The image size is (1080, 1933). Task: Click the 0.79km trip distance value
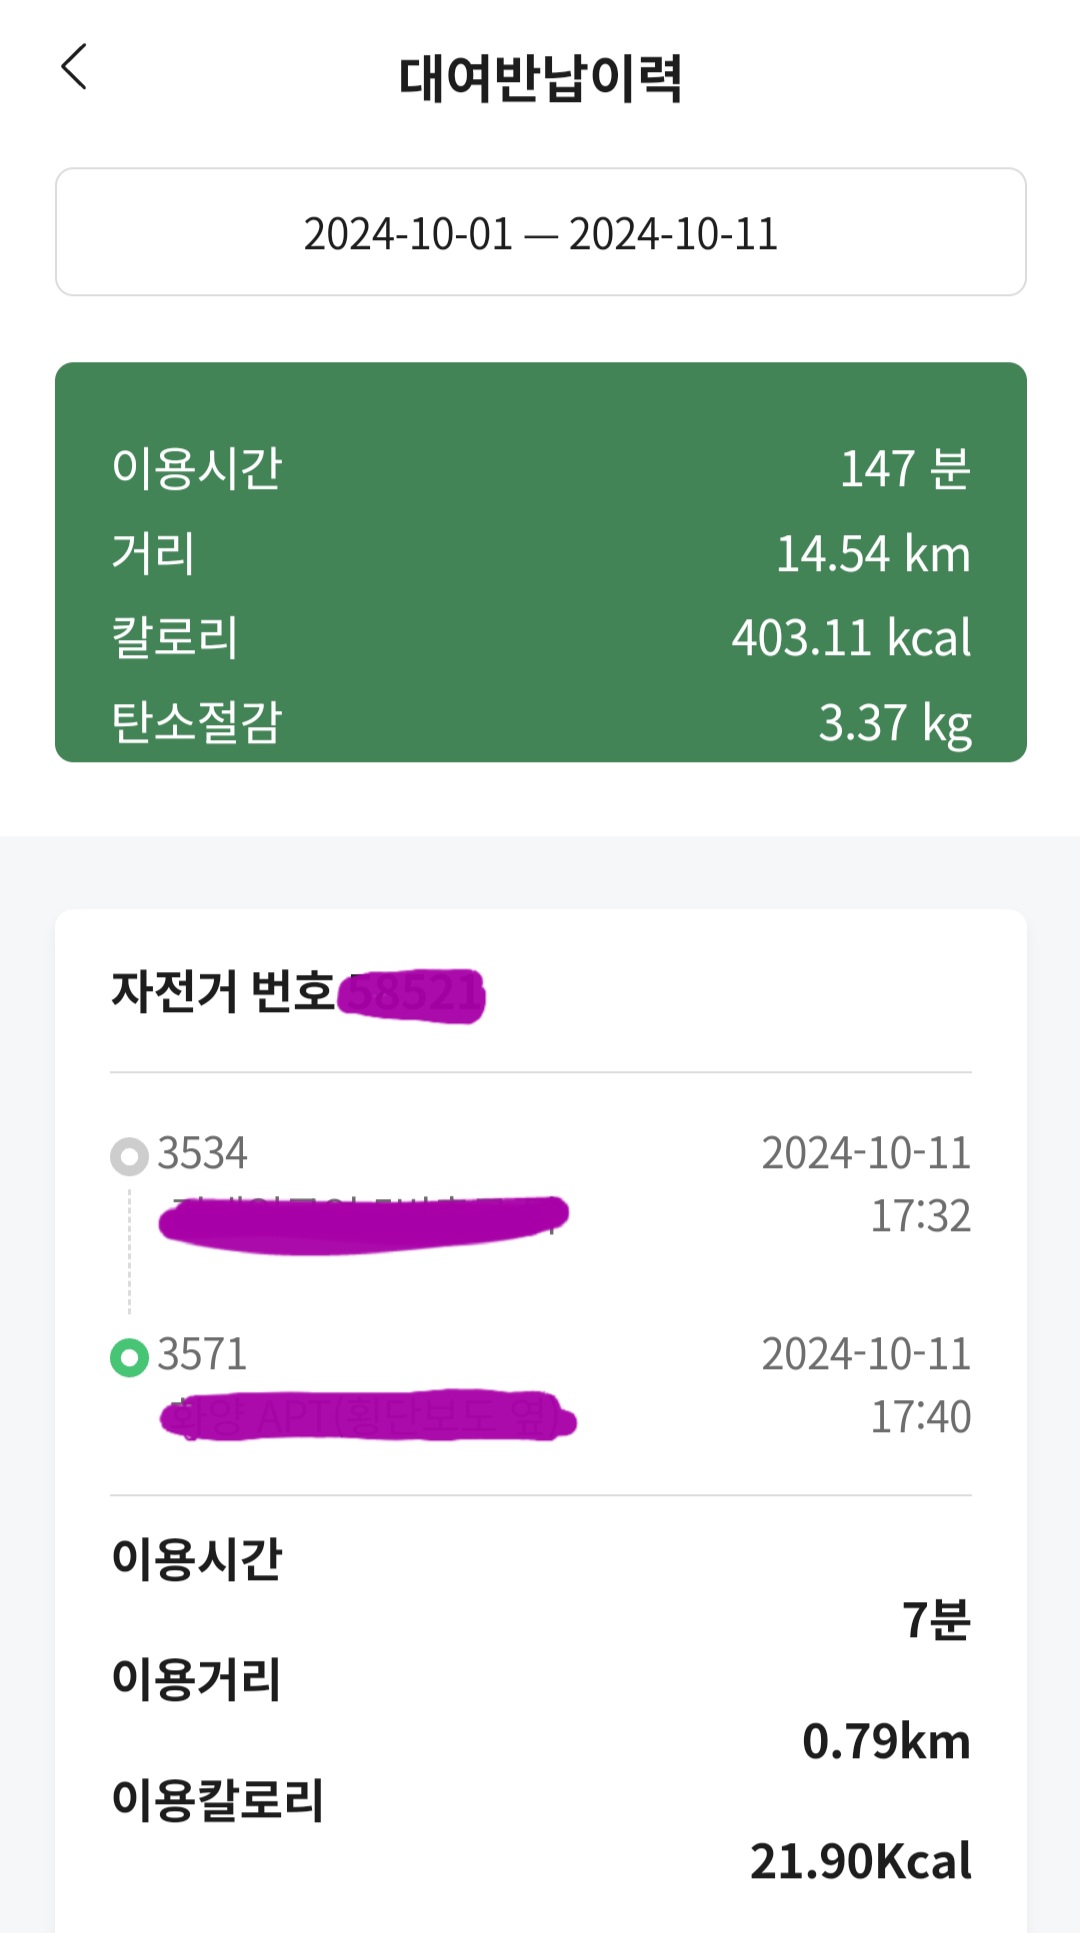pyautogui.click(x=886, y=1741)
